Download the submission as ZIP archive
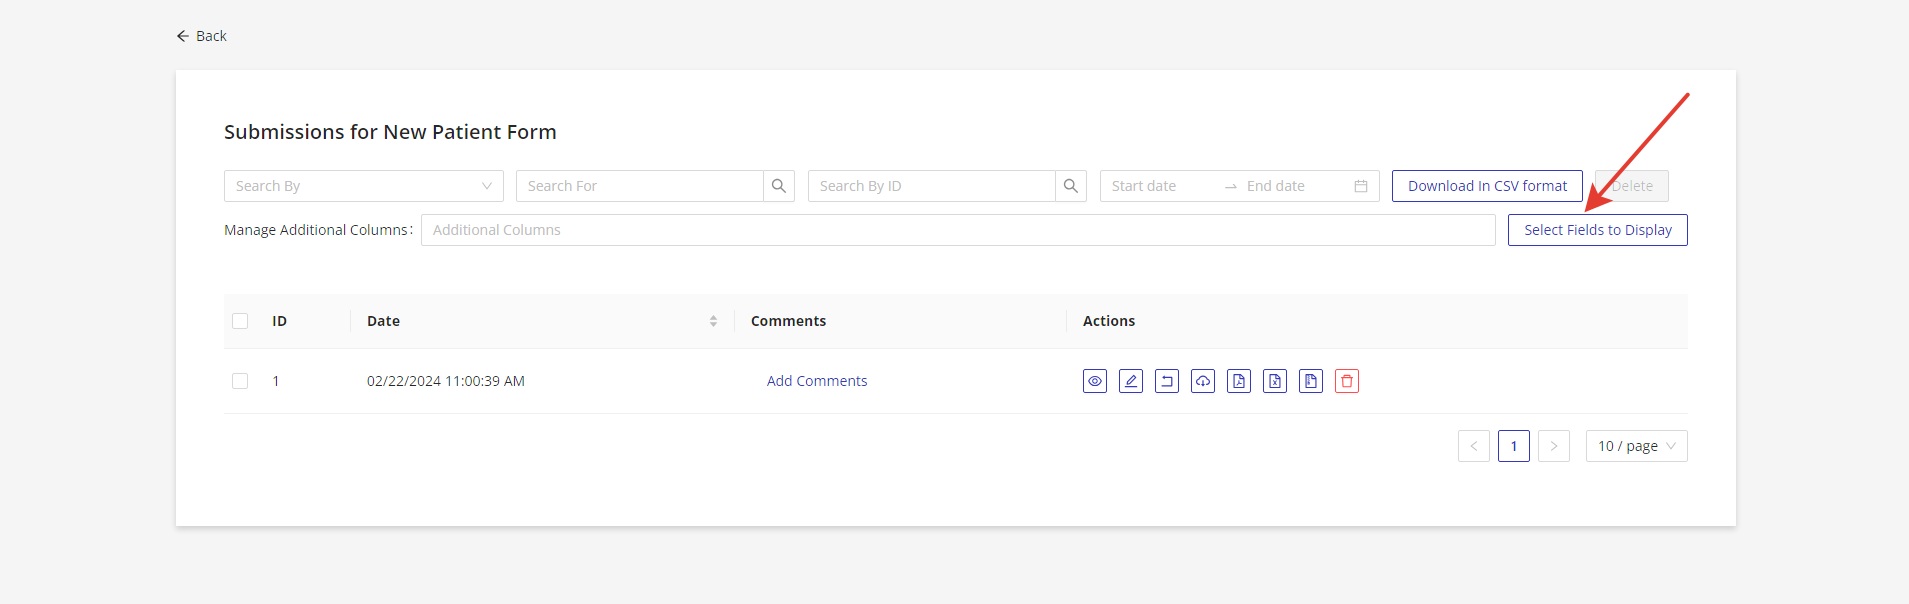Image resolution: width=1909 pixels, height=604 pixels. pos(1310,381)
